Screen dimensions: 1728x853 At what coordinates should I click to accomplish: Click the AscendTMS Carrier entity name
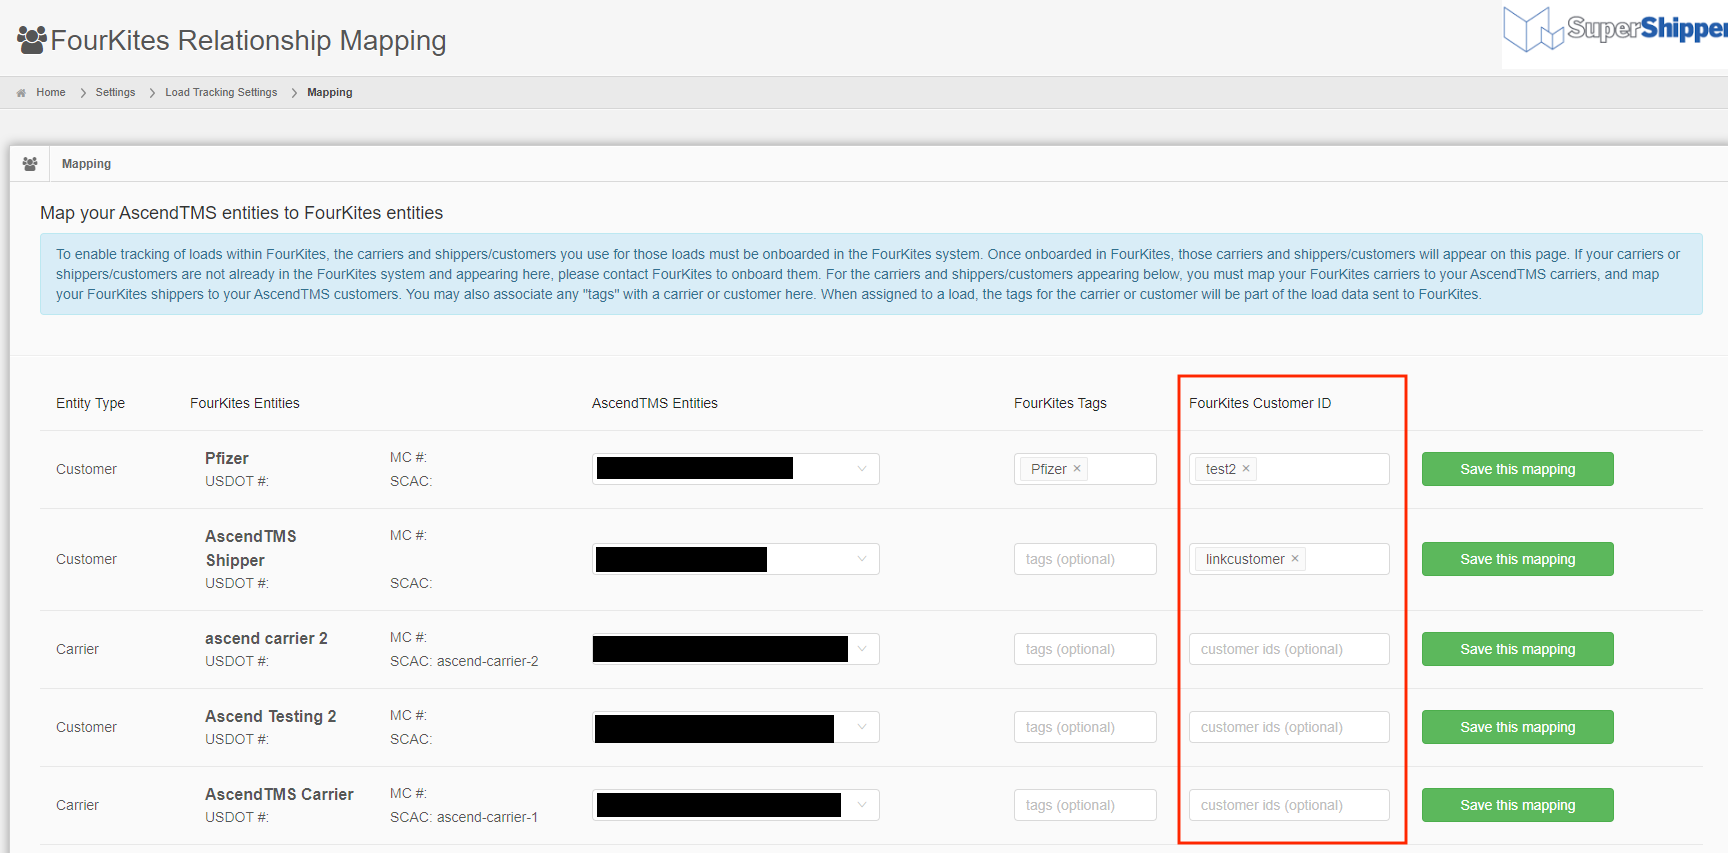pos(279,794)
